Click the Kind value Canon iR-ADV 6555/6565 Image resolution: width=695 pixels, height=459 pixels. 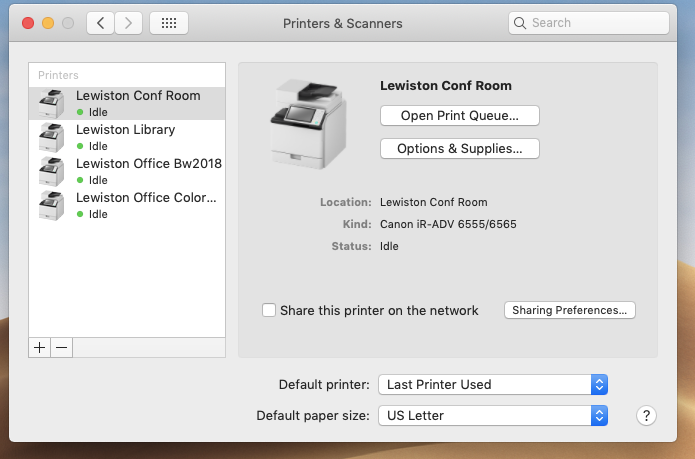[x=448, y=224]
